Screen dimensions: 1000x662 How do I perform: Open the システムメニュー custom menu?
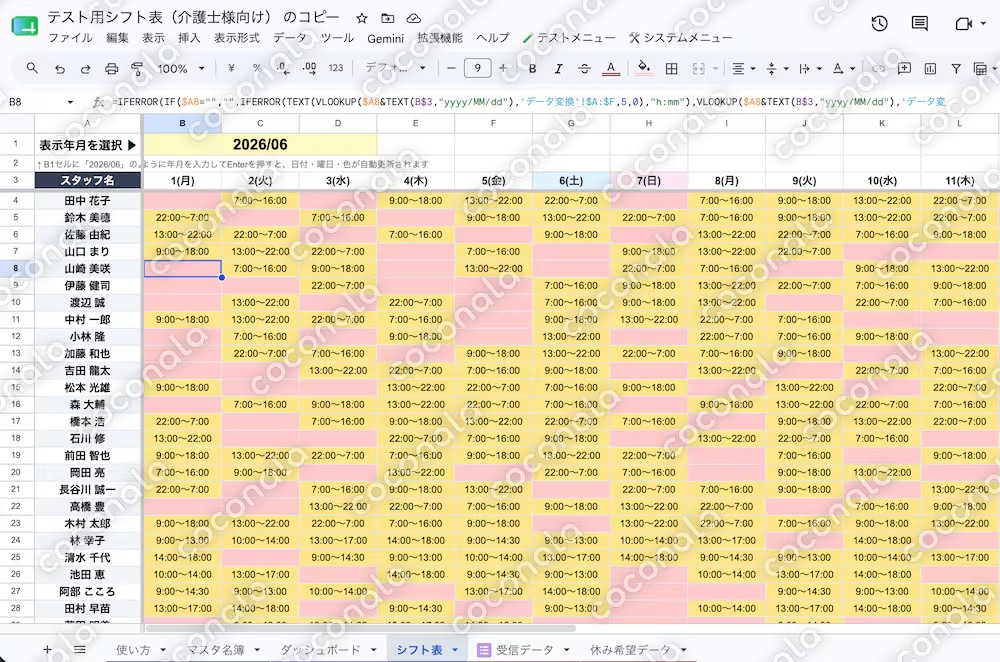(680, 38)
